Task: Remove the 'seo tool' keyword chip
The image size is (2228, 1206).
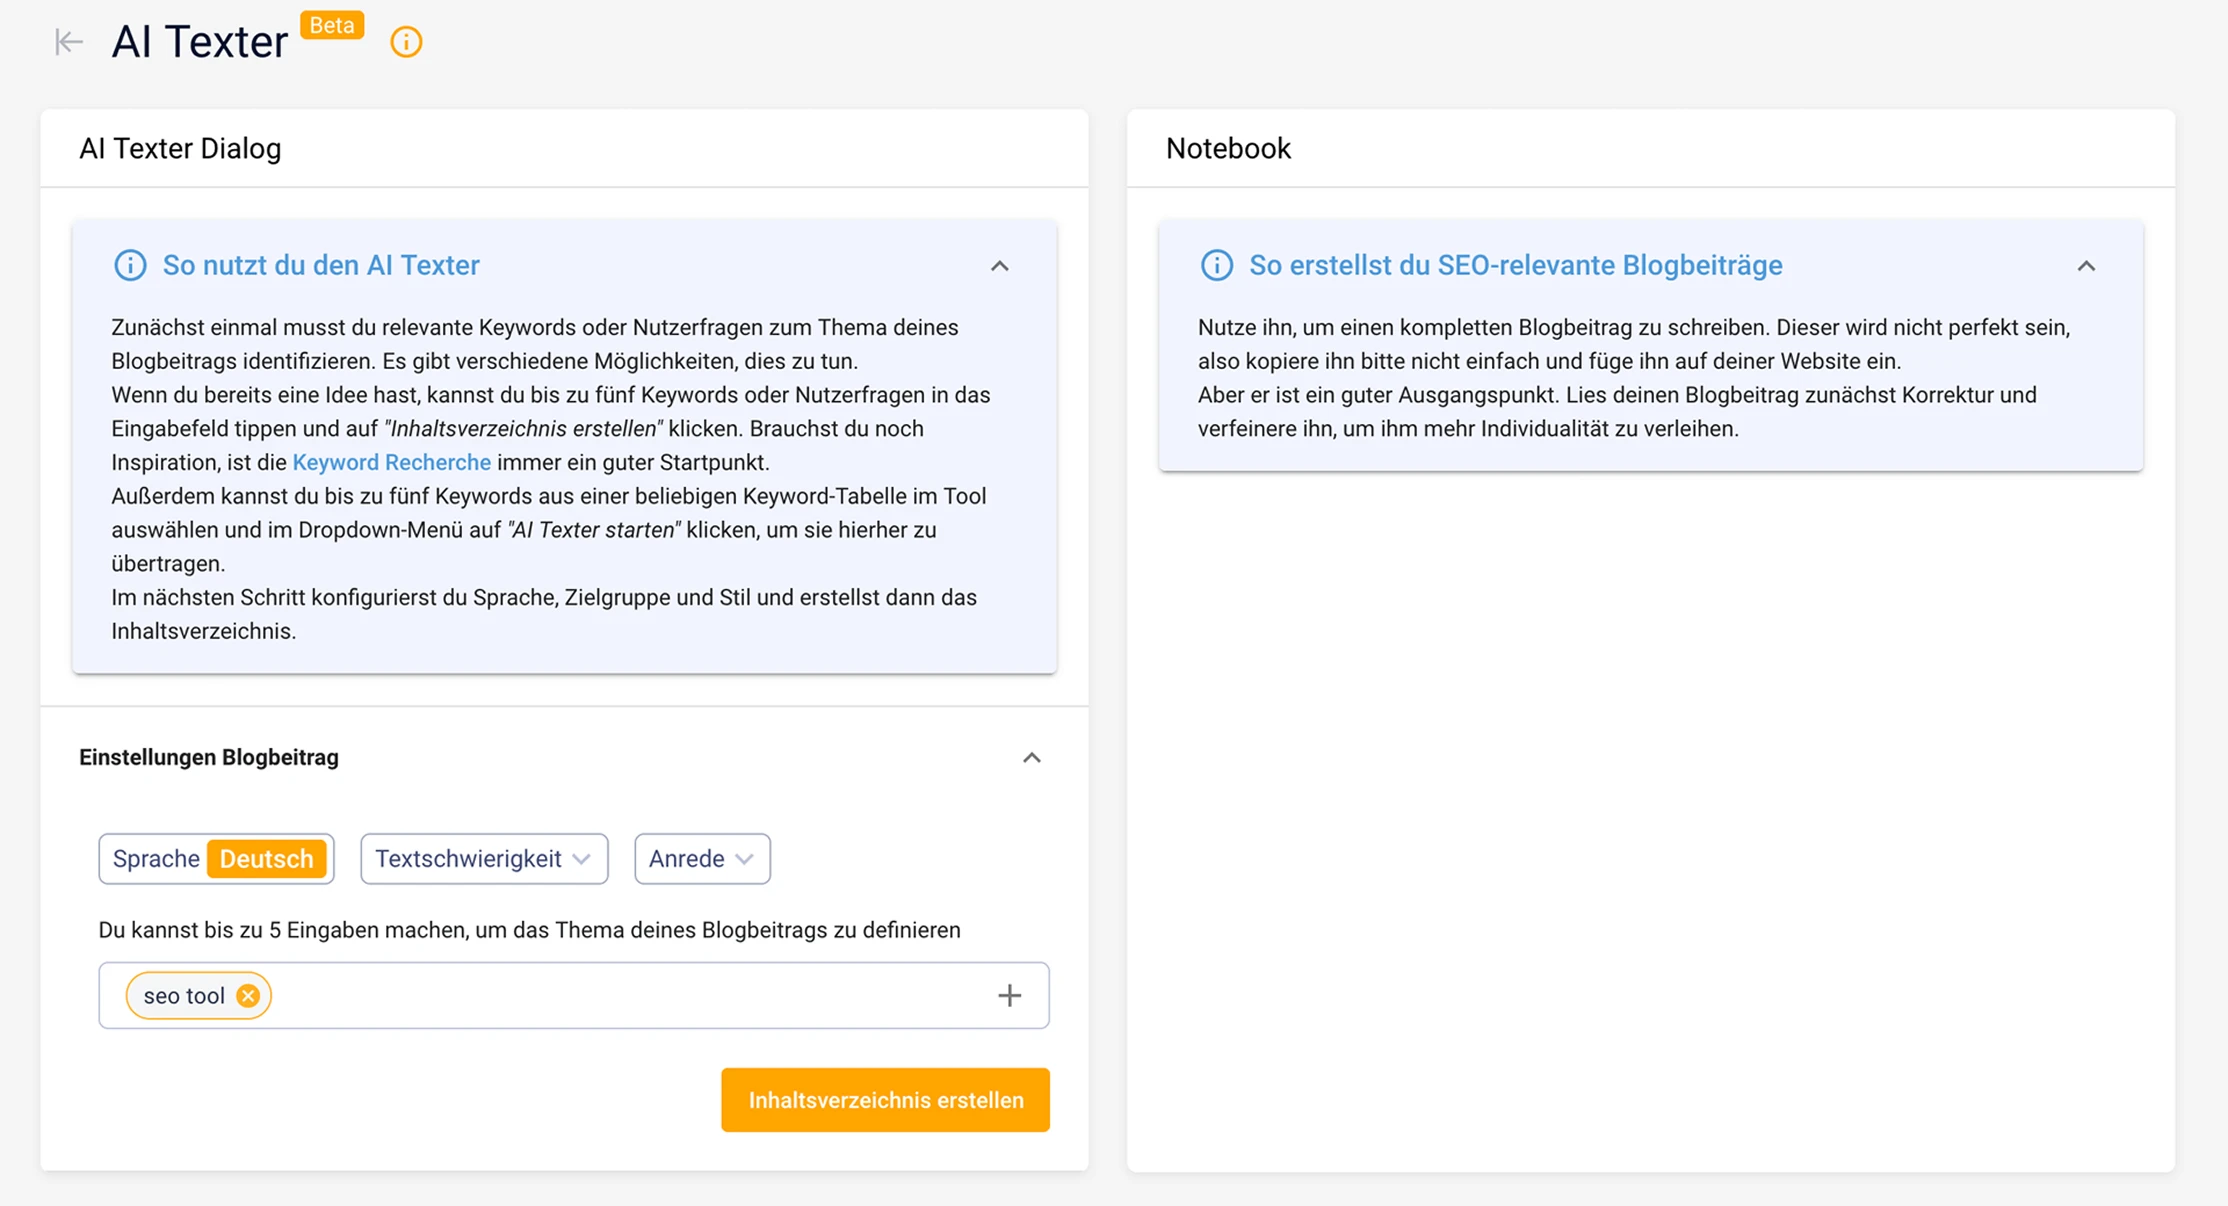Action: click(x=248, y=996)
